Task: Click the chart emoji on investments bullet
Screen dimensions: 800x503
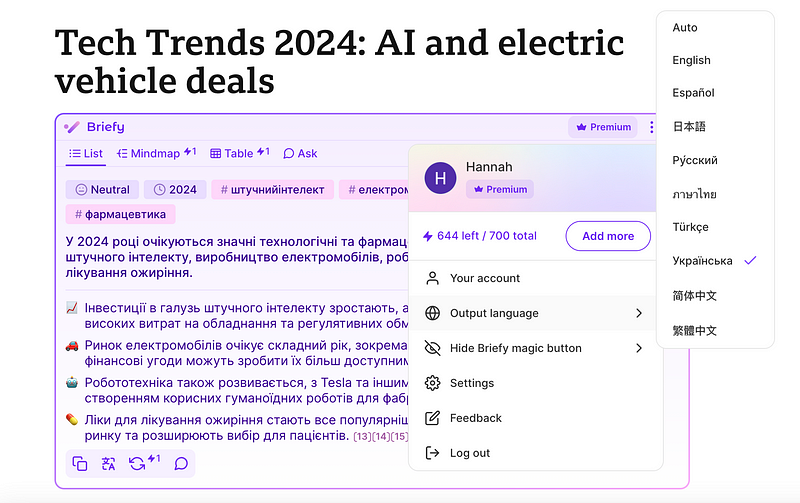Action: (72, 308)
